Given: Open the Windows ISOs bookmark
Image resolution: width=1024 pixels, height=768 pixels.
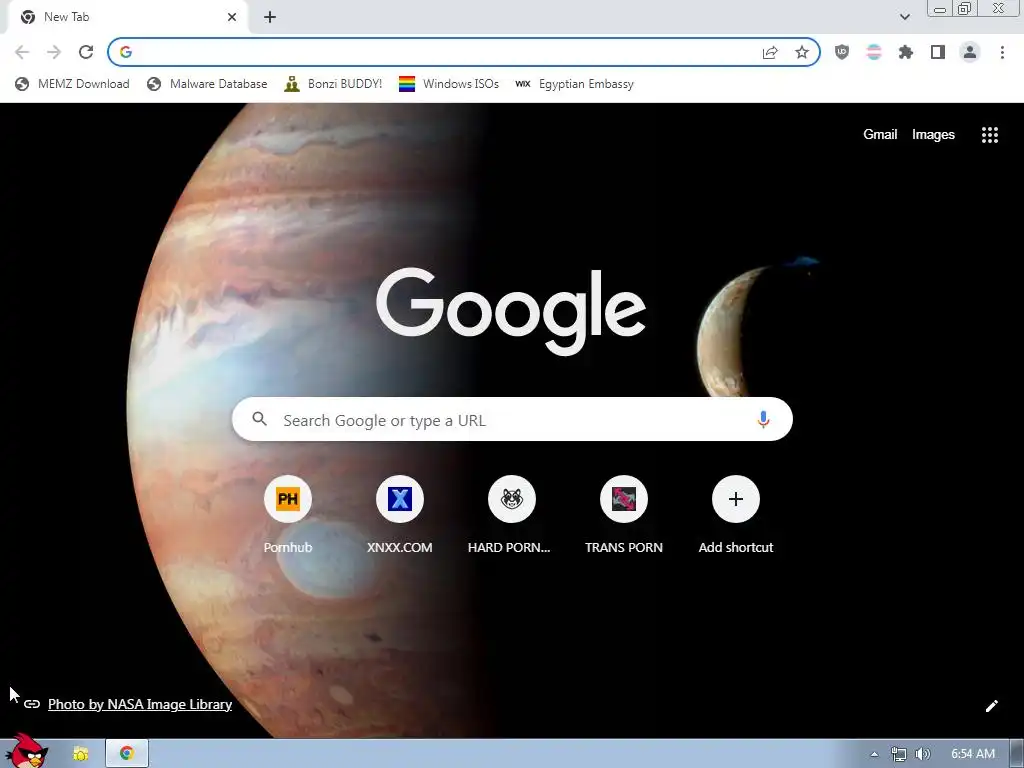Looking at the screenshot, I should [449, 84].
